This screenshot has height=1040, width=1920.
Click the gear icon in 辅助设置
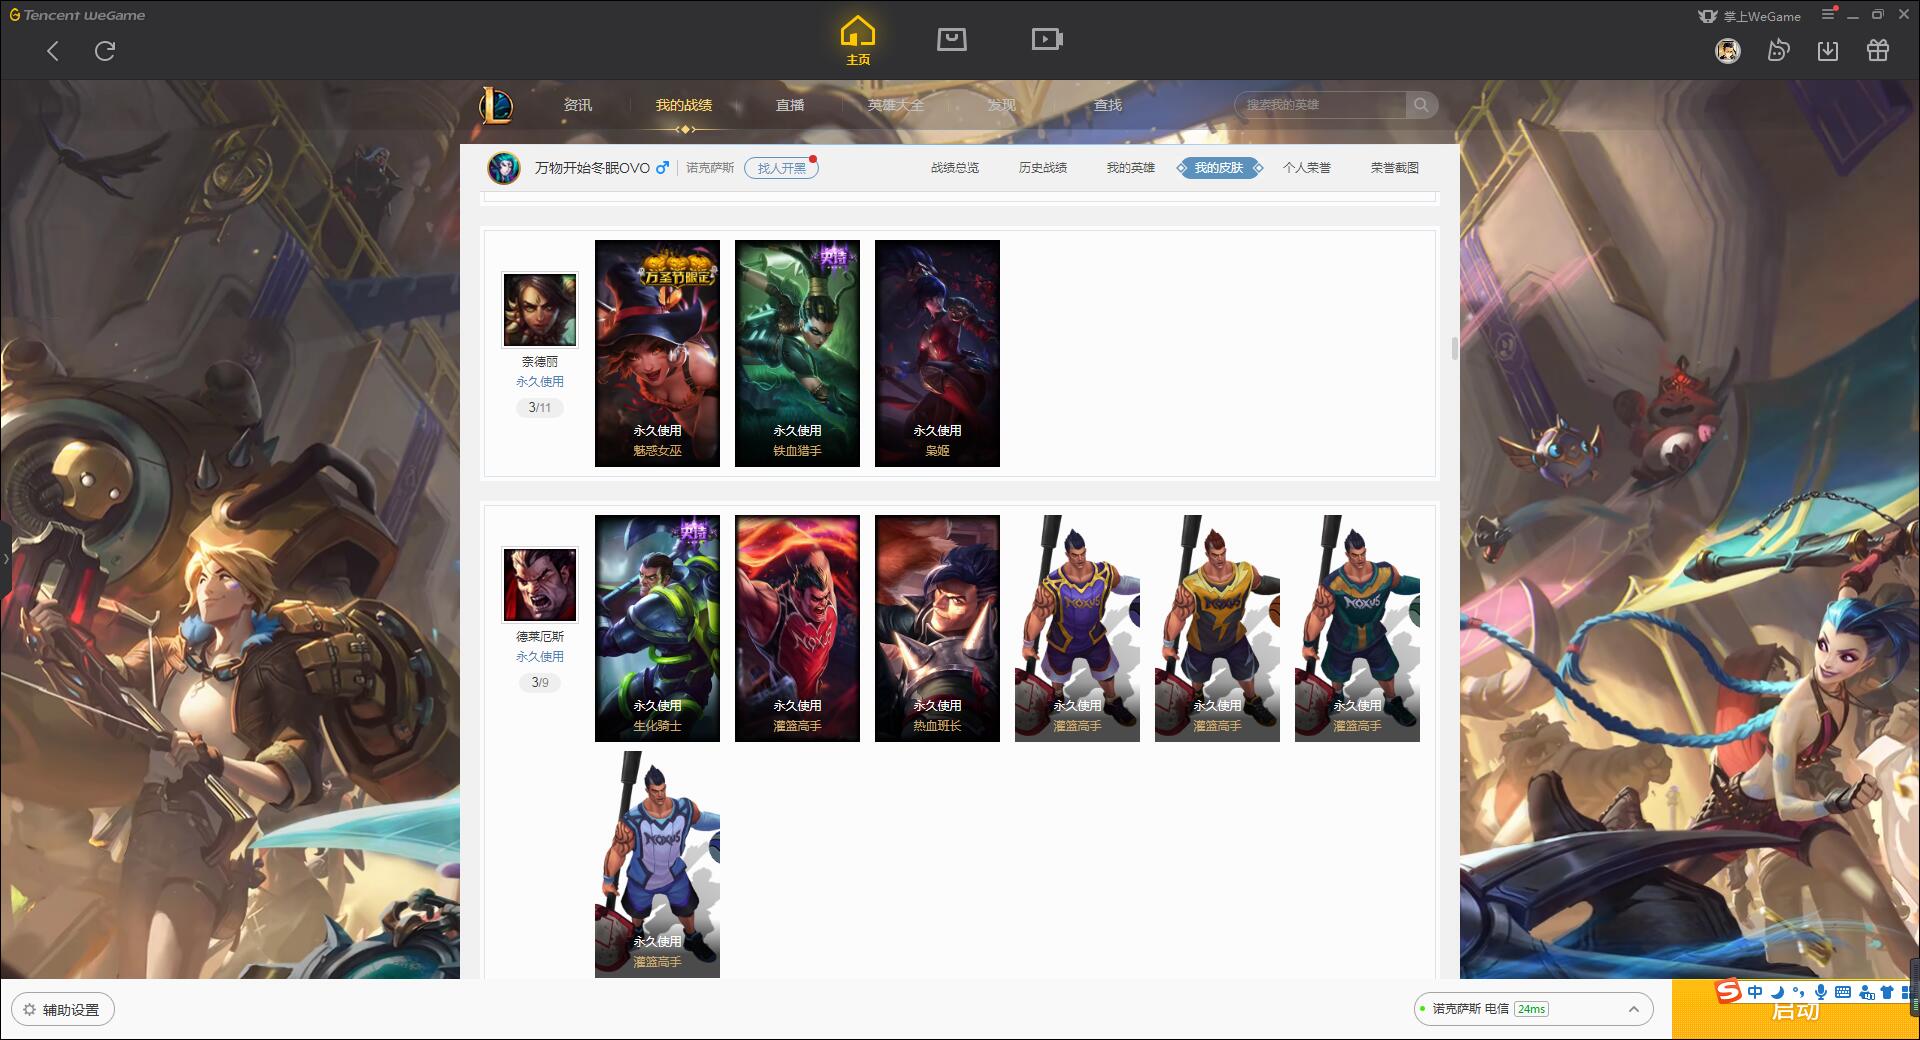[x=29, y=1010]
